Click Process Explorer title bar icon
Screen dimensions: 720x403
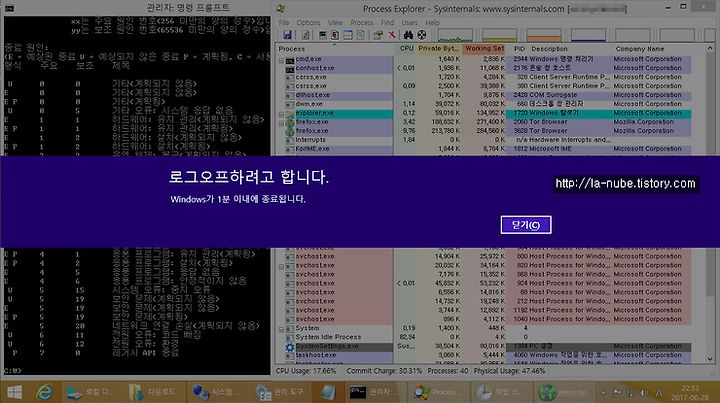[x=281, y=8]
